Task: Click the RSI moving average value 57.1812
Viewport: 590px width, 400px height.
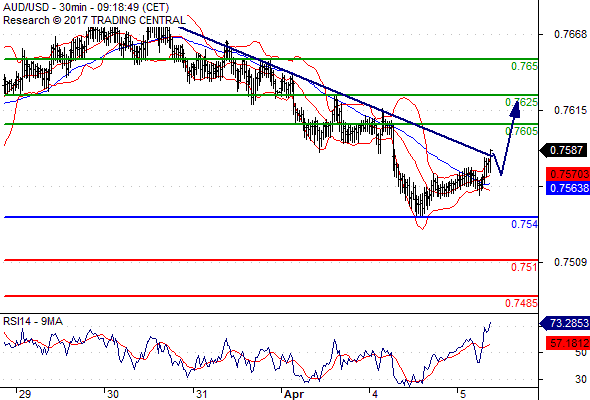Action: (568, 343)
